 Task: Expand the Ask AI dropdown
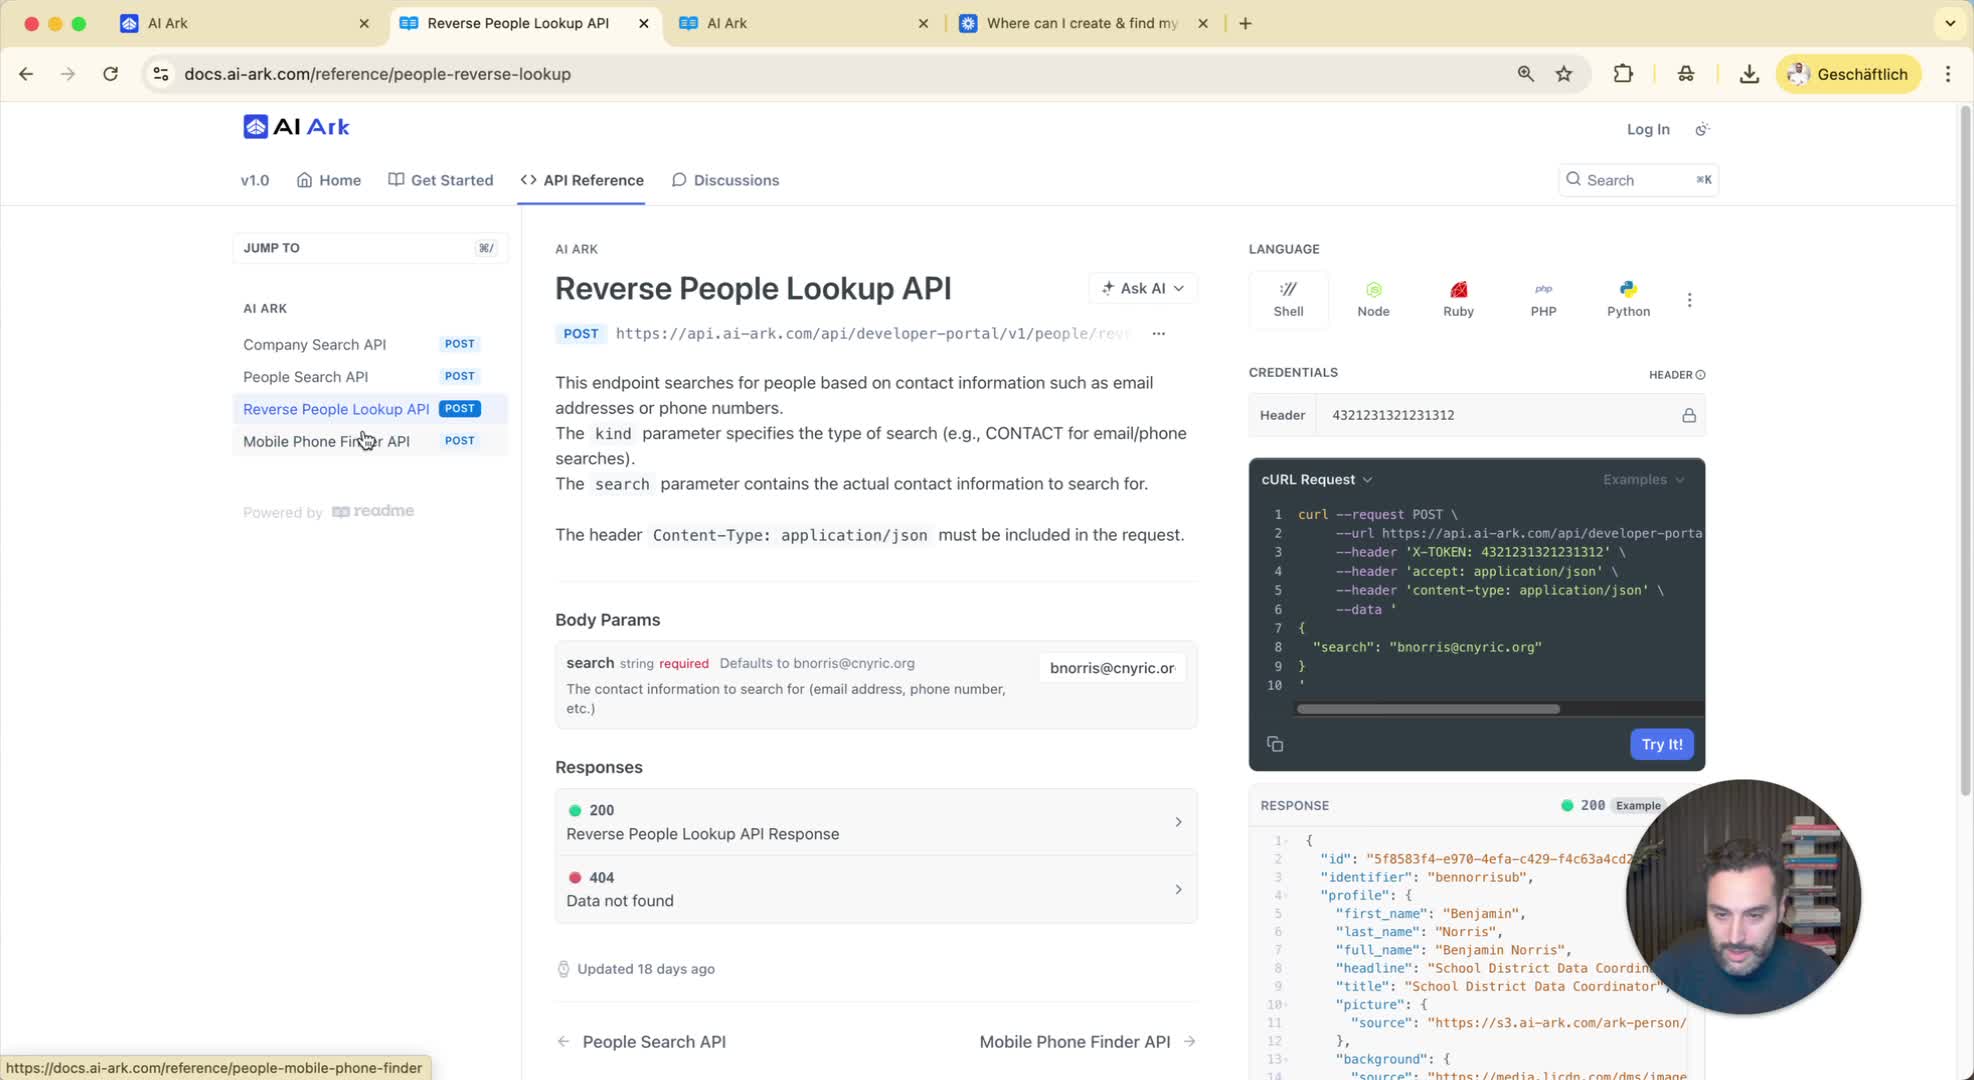pos(1142,288)
